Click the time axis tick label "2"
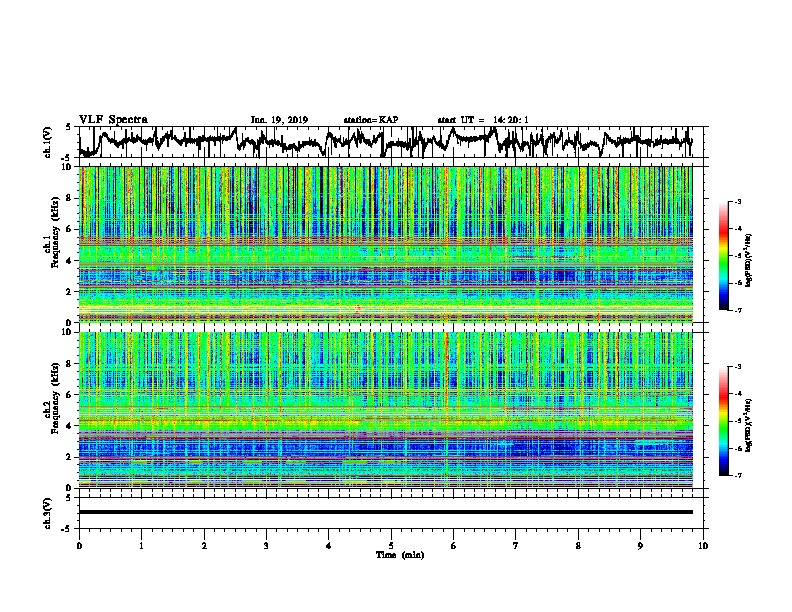This screenshot has width=792, height=612. point(204,545)
